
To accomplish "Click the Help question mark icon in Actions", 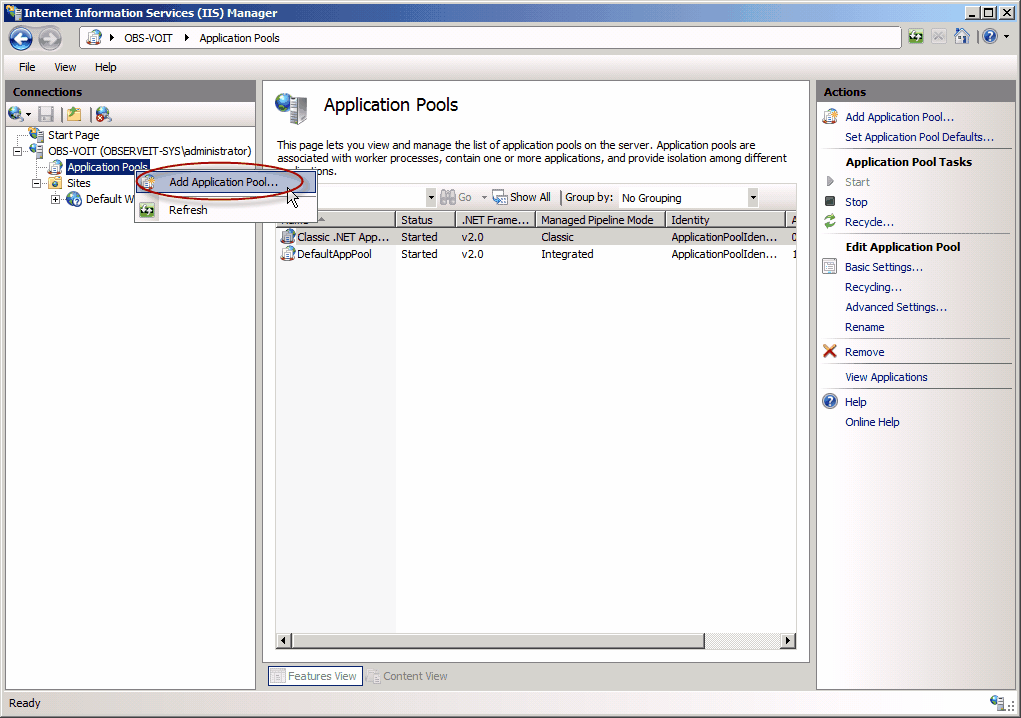I will tap(829, 402).
